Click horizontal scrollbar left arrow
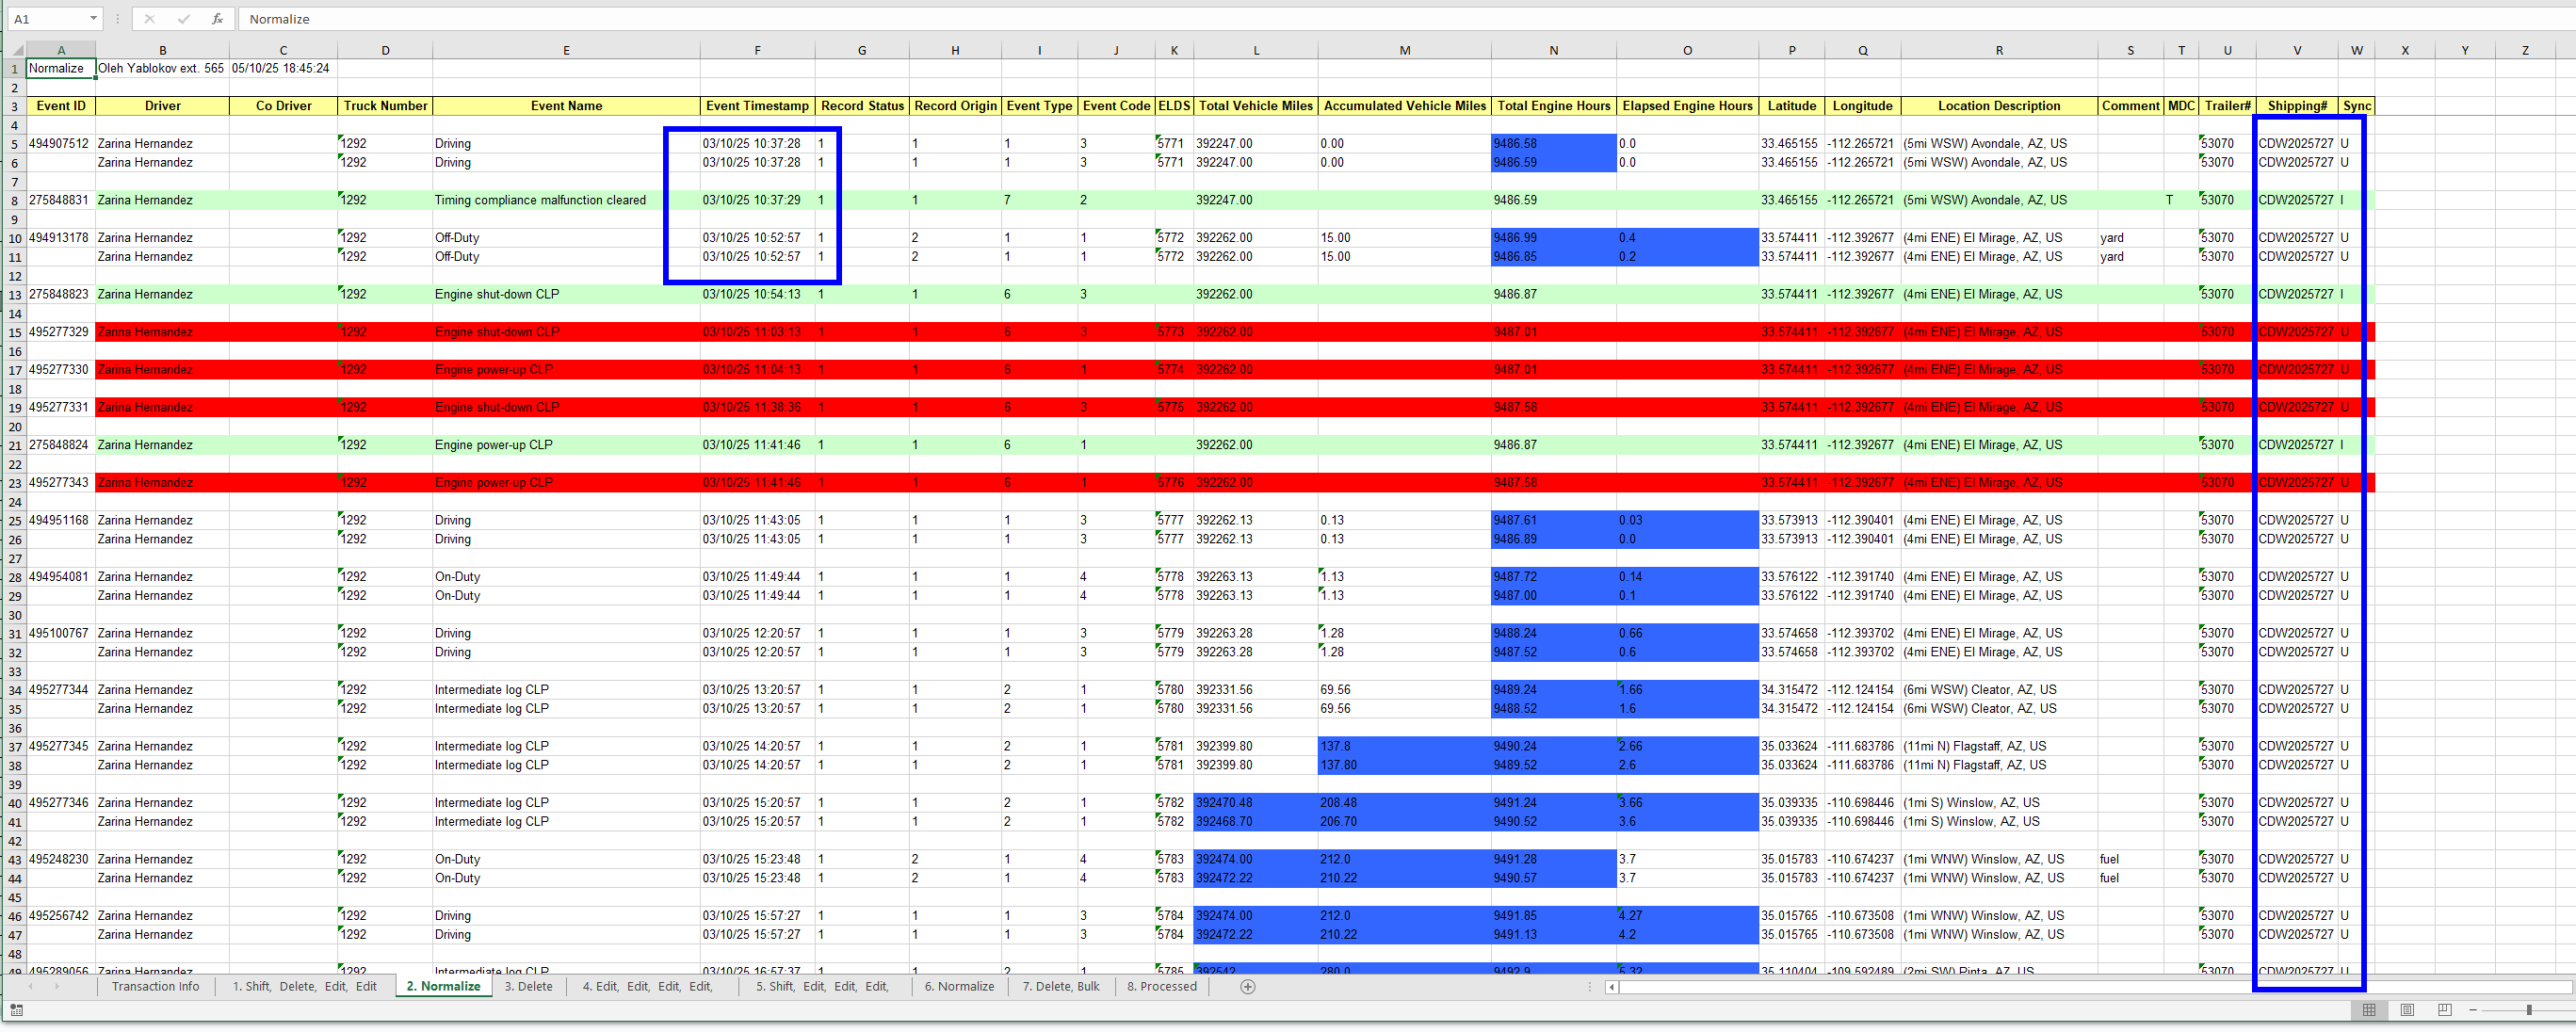The width and height of the screenshot is (2576, 1032). (1611, 987)
